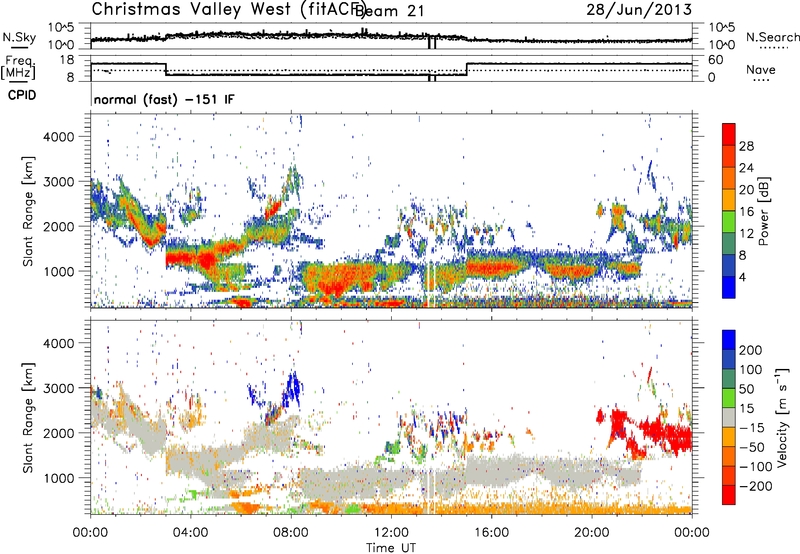Select the 04:00 time tick label
The width and height of the screenshot is (800, 554).
190,533
